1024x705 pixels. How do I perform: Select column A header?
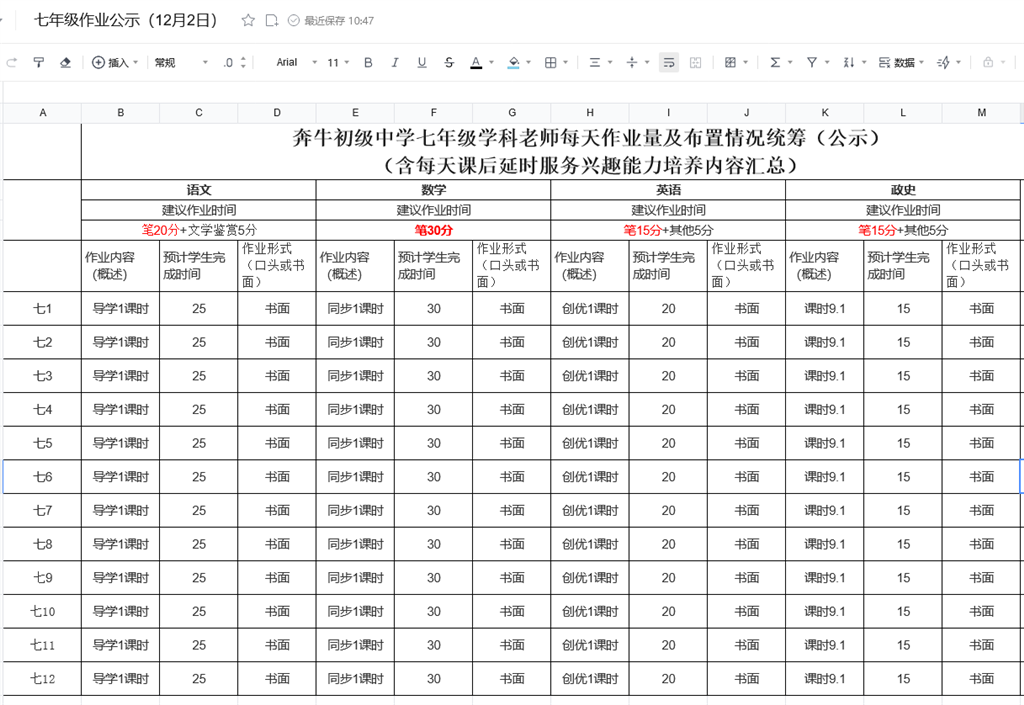click(x=42, y=113)
